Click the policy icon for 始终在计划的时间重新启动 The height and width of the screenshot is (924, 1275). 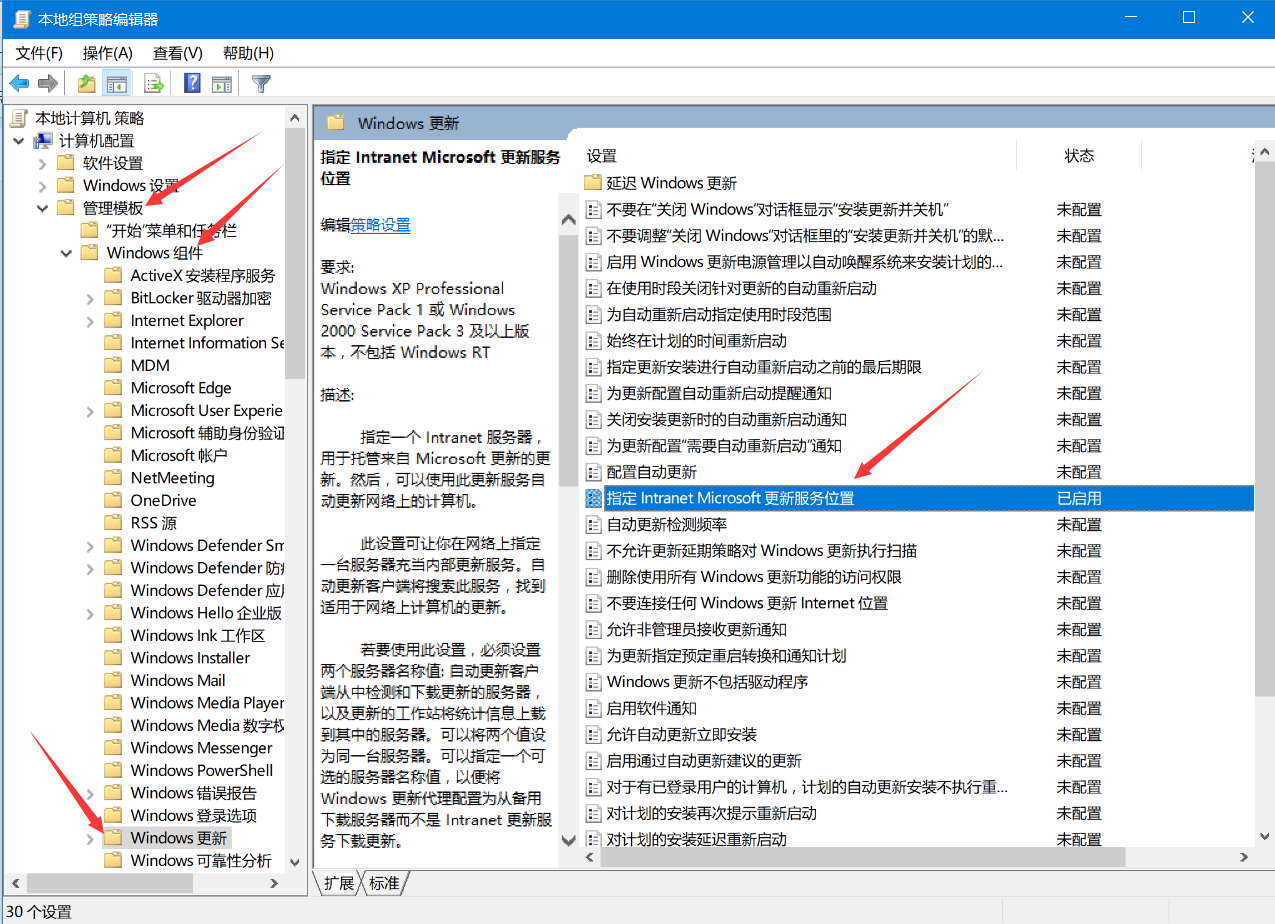[594, 341]
